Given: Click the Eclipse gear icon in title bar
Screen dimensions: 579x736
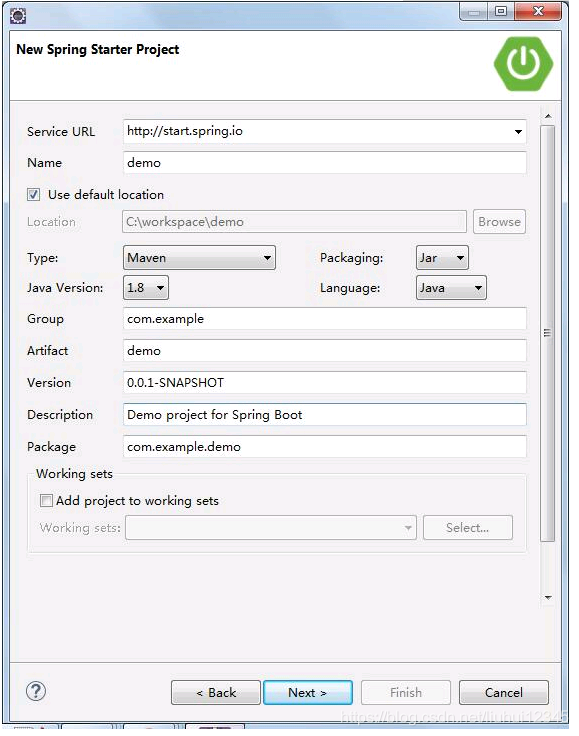Looking at the screenshot, I should (18, 15).
